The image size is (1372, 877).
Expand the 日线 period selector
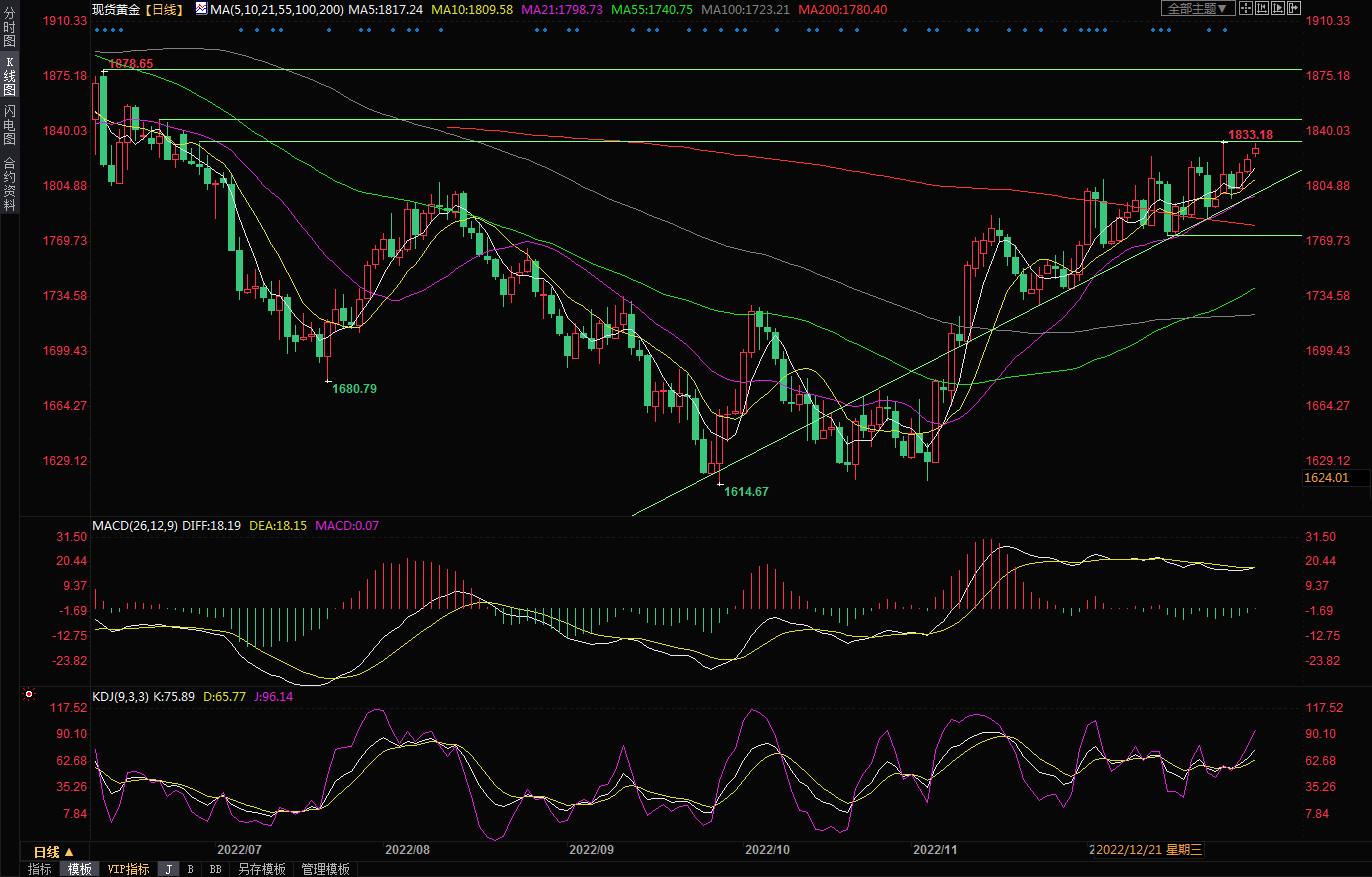(53, 851)
